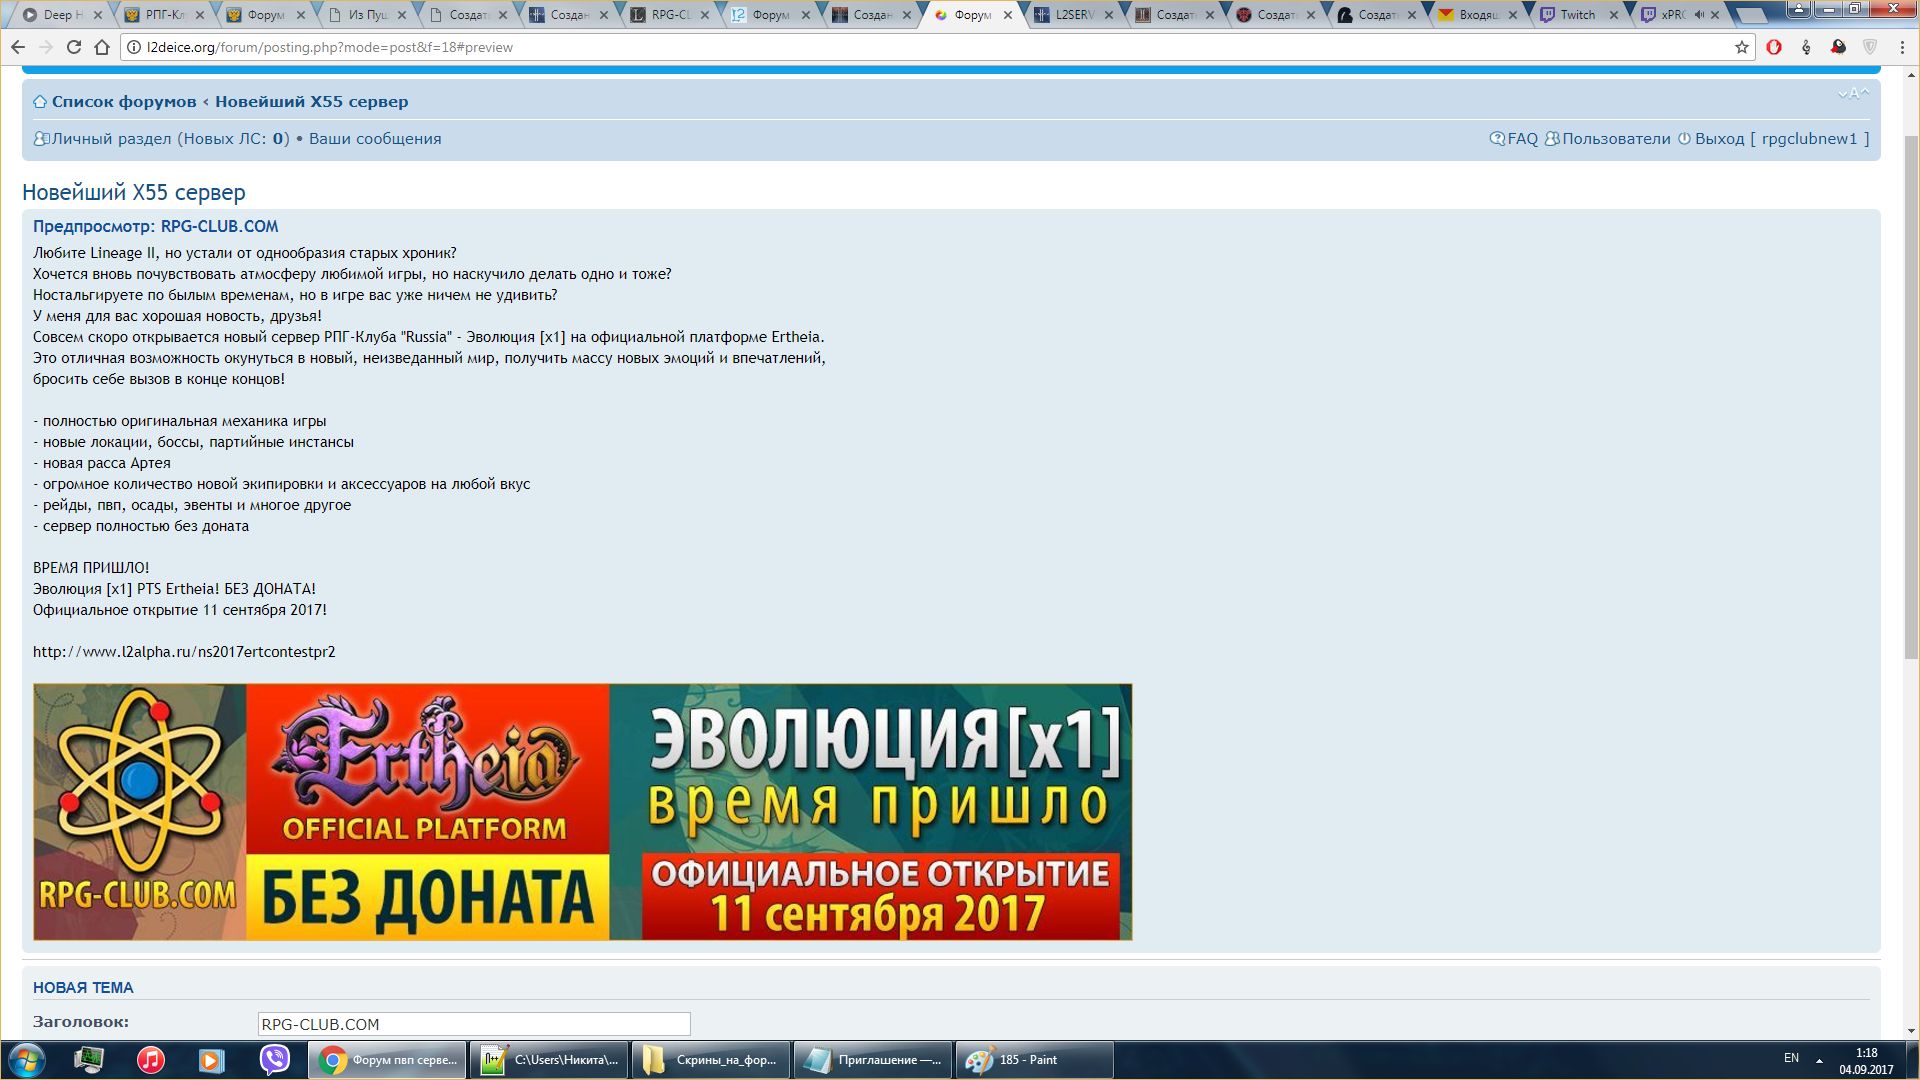Switch to the Notepad++ taskbar window

[x=549, y=1060]
